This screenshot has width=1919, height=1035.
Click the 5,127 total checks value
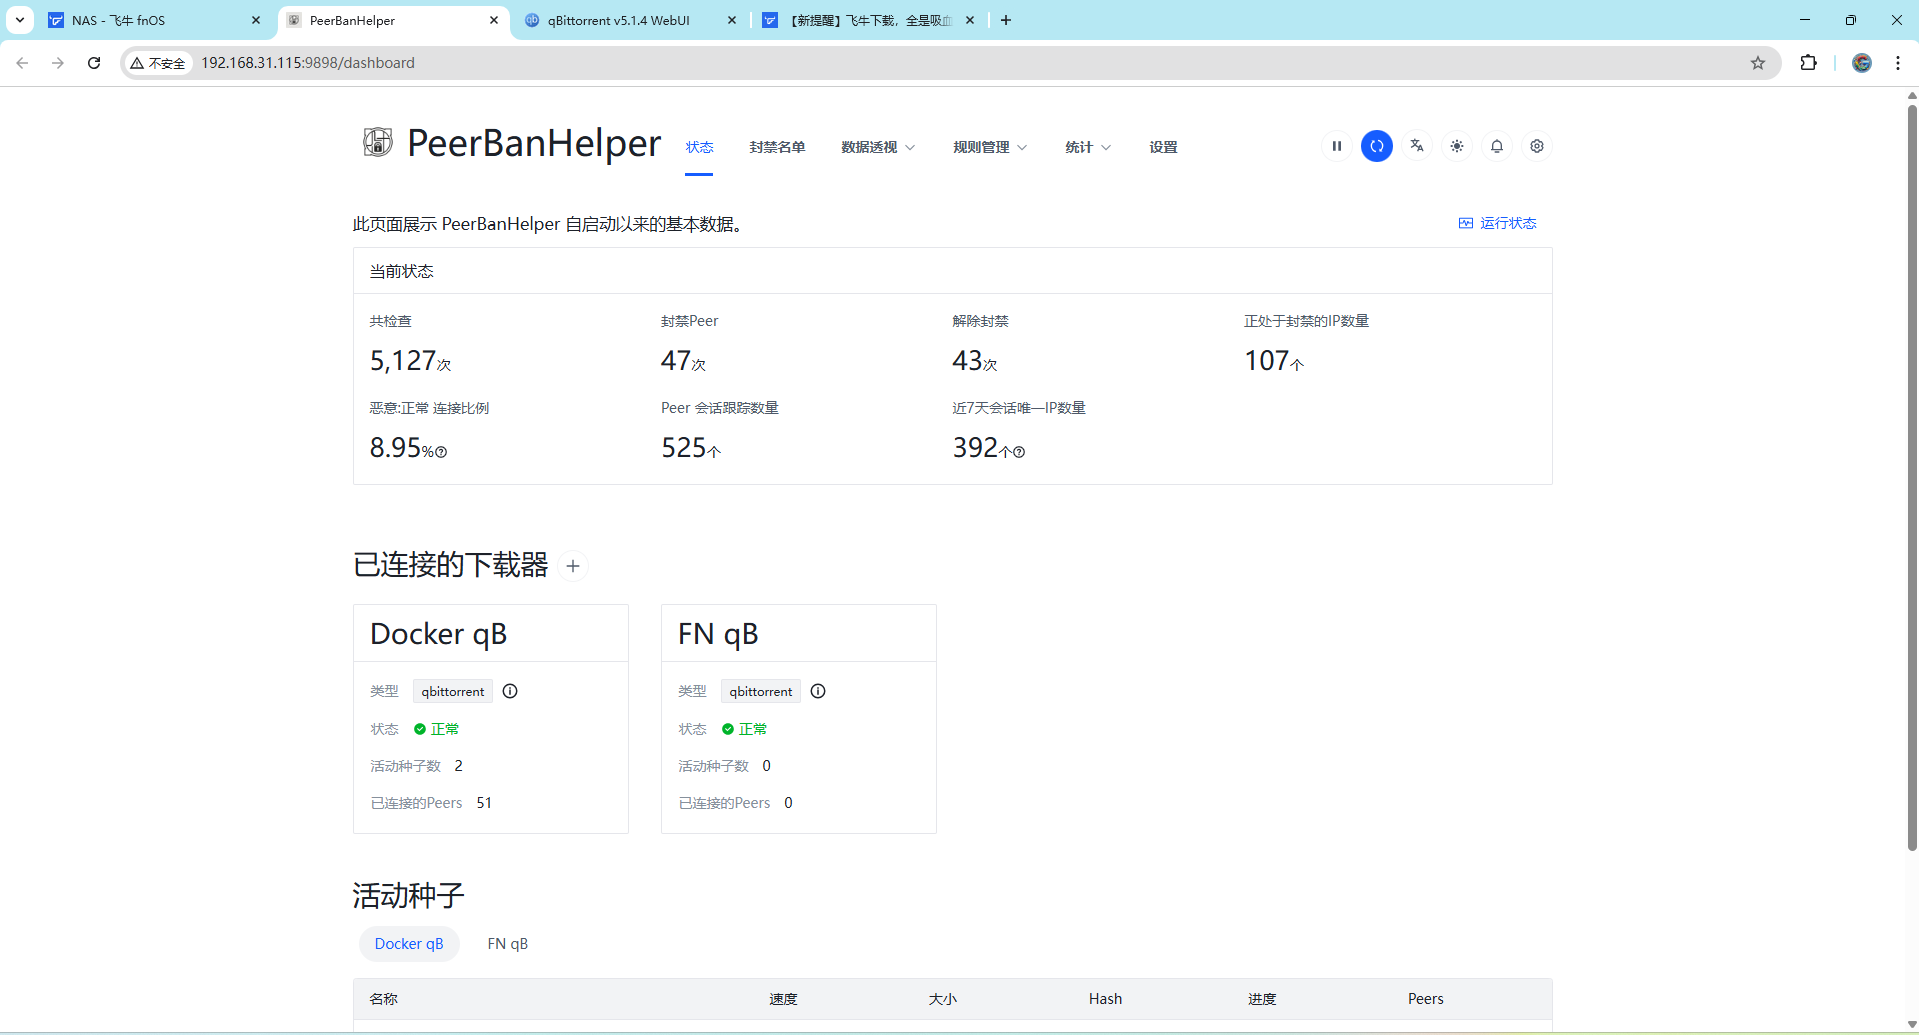click(x=403, y=360)
